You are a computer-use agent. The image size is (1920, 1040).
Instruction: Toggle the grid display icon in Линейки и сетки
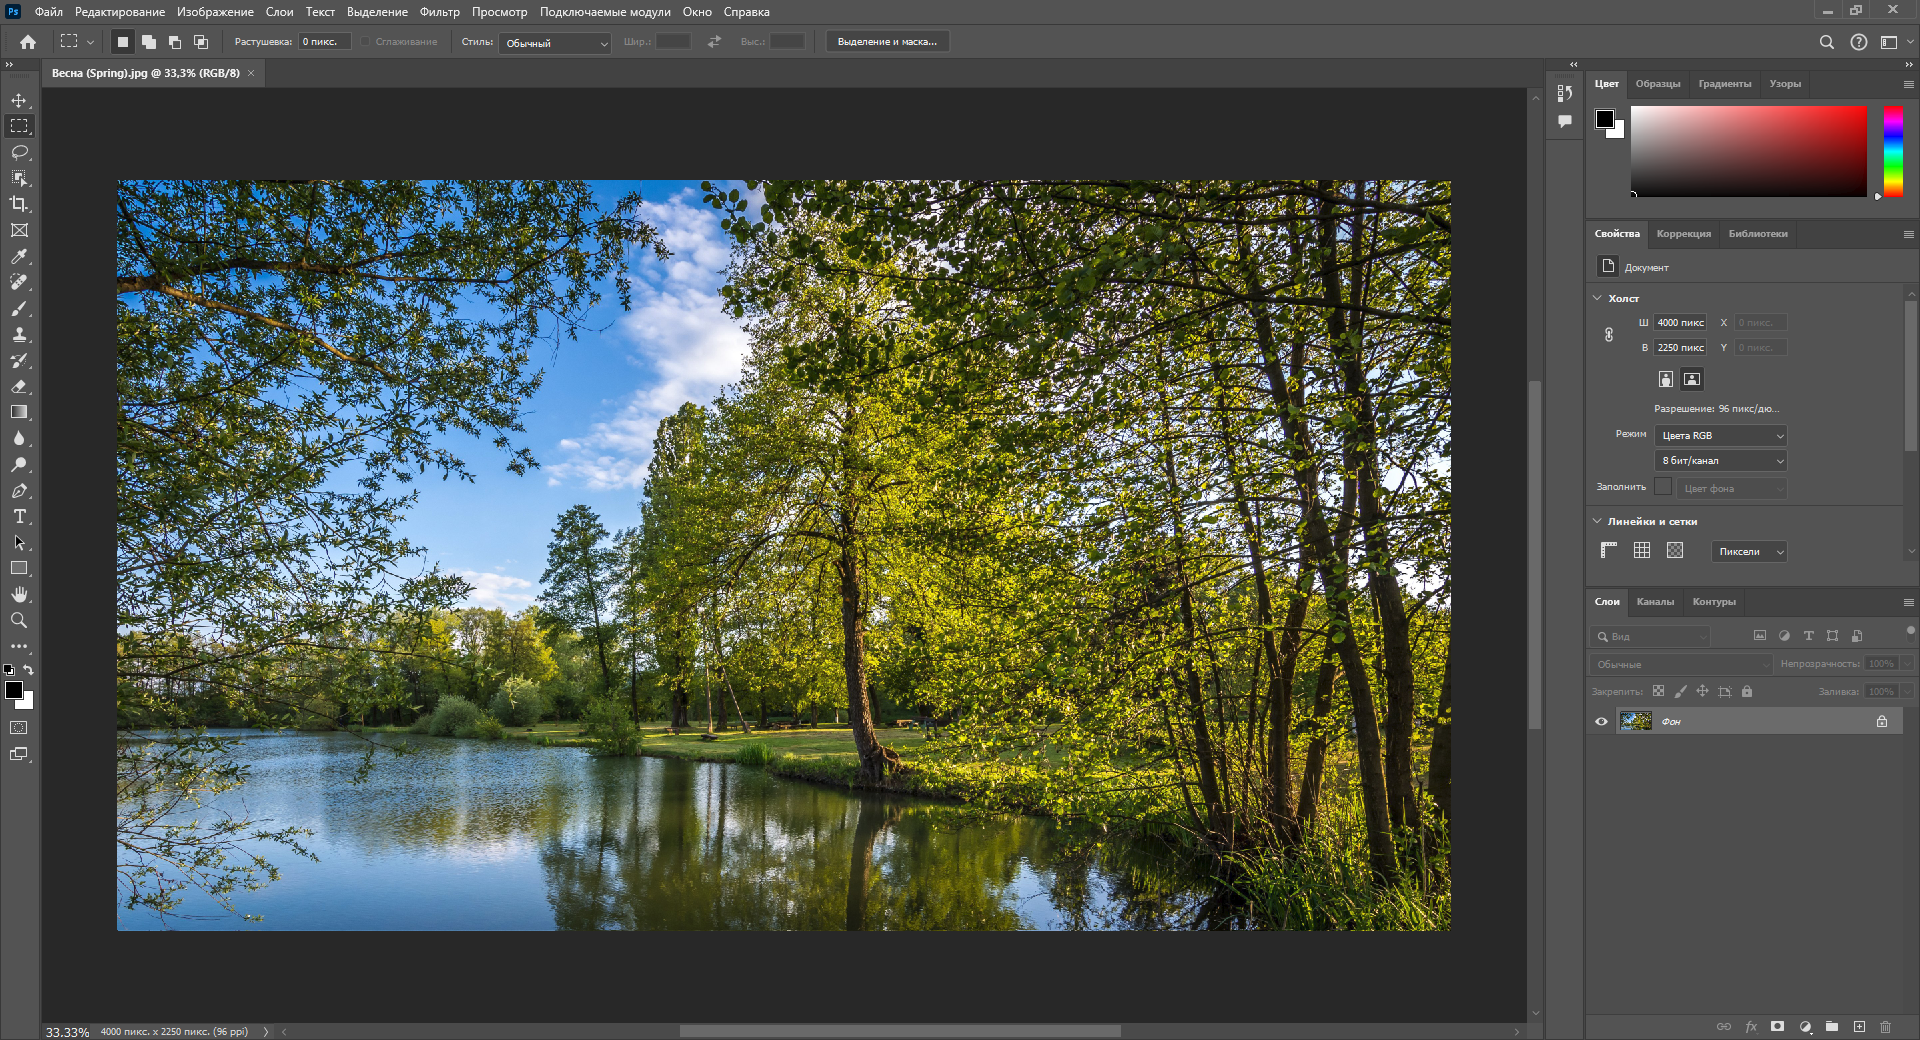tap(1642, 551)
